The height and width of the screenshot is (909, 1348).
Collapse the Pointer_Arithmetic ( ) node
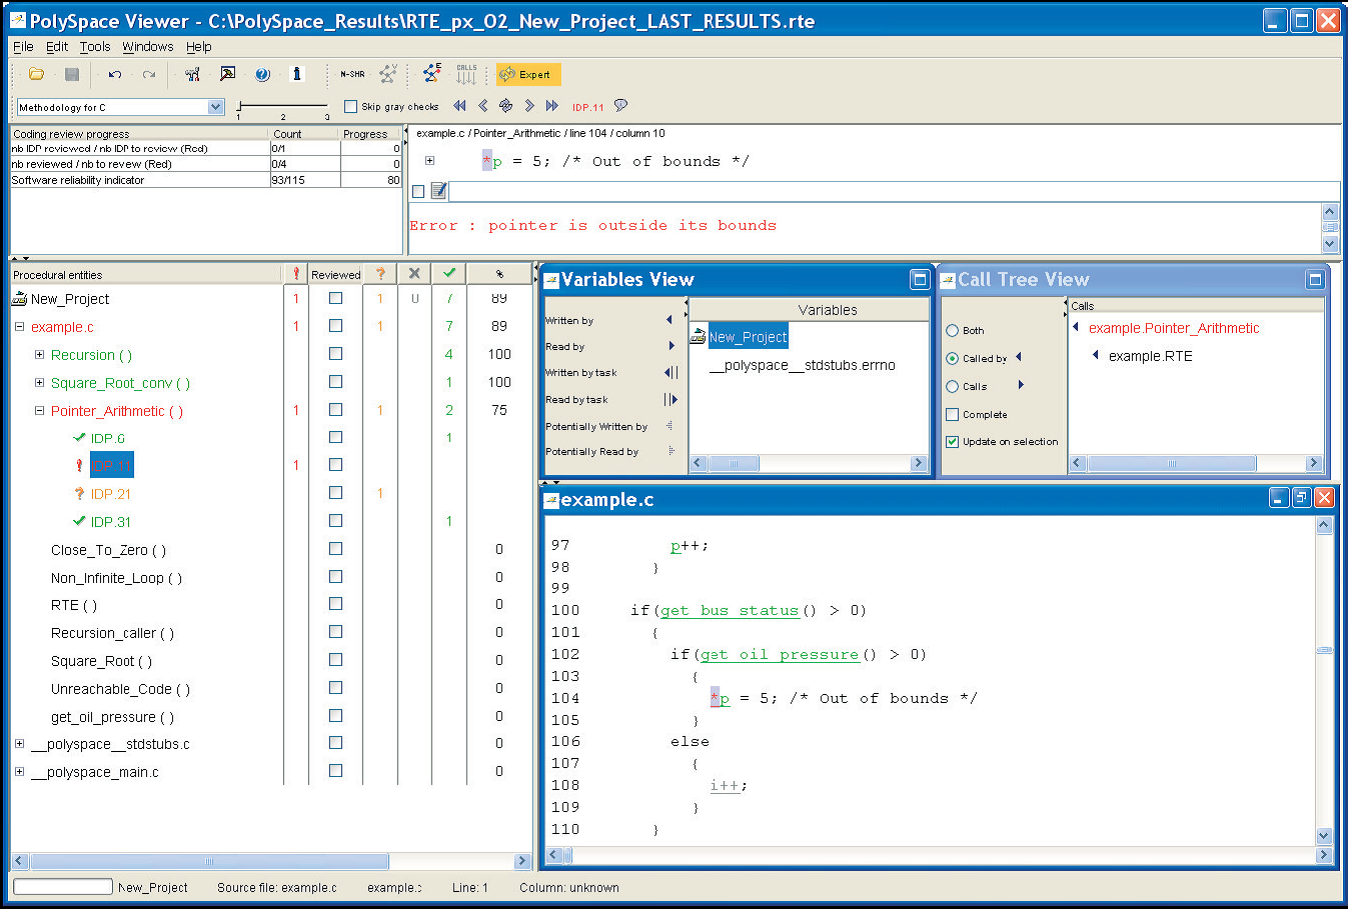pos(39,411)
